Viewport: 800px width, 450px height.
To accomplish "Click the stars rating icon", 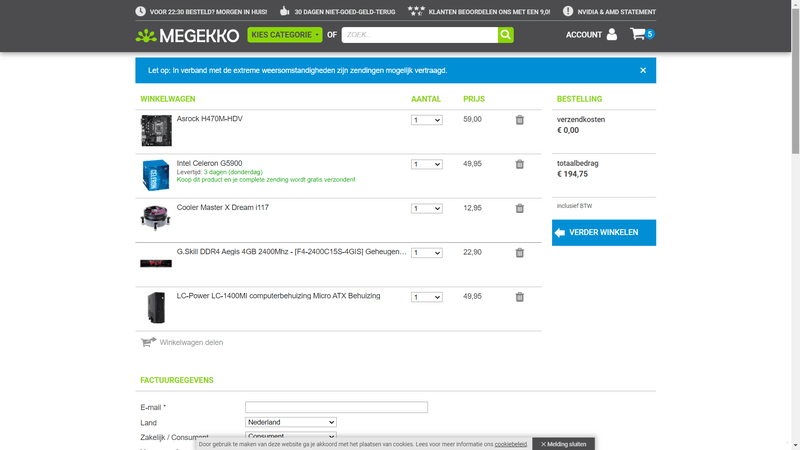I will click(416, 11).
